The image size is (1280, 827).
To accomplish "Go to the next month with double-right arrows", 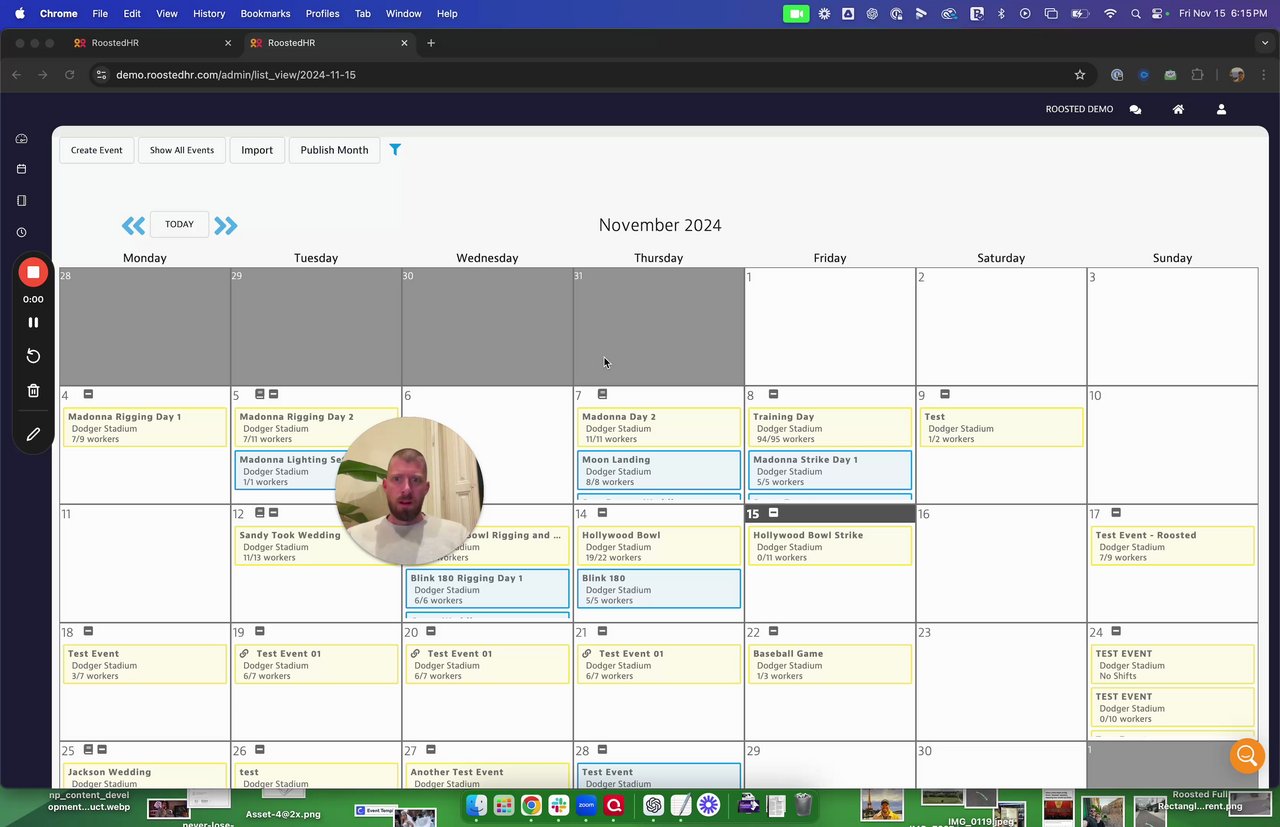I will (x=226, y=226).
